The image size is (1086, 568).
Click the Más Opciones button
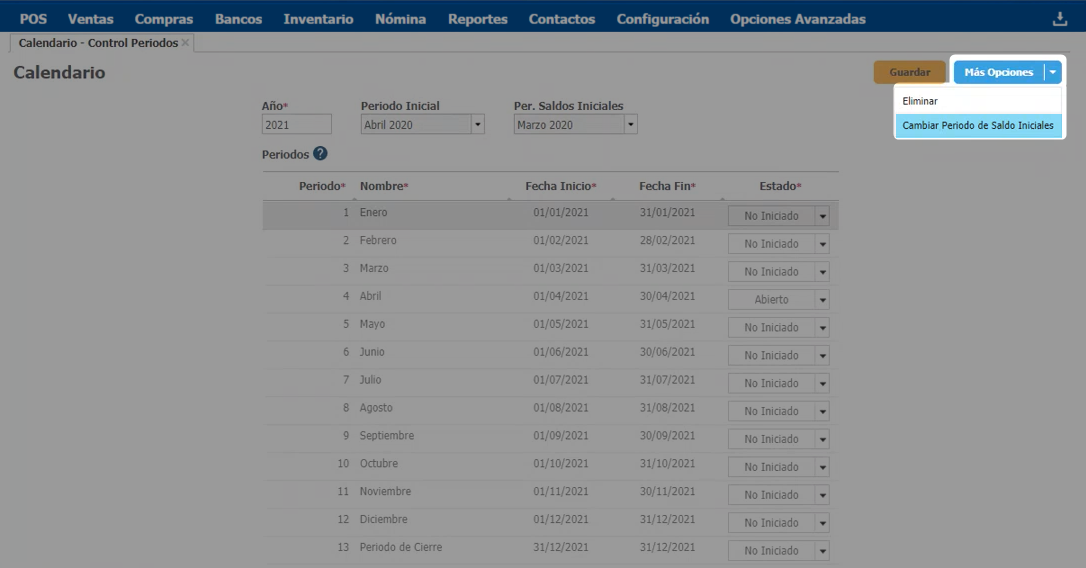[998, 72]
